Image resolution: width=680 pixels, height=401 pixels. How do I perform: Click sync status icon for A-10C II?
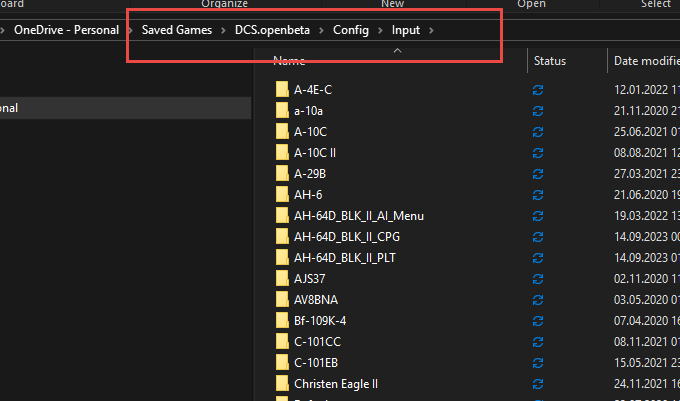(x=538, y=153)
